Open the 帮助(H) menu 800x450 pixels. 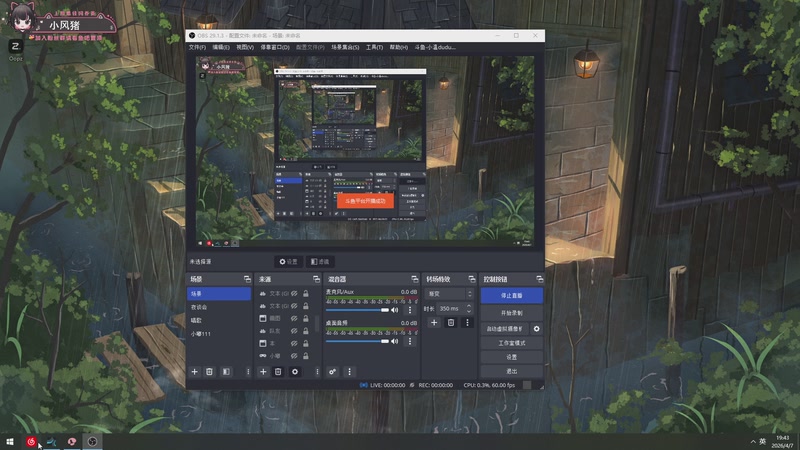pos(398,47)
